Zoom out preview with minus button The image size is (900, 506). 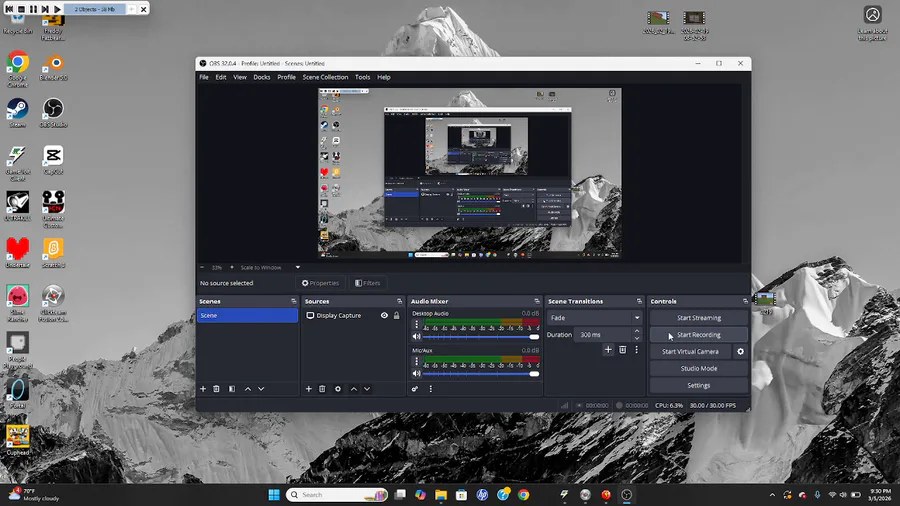point(202,267)
